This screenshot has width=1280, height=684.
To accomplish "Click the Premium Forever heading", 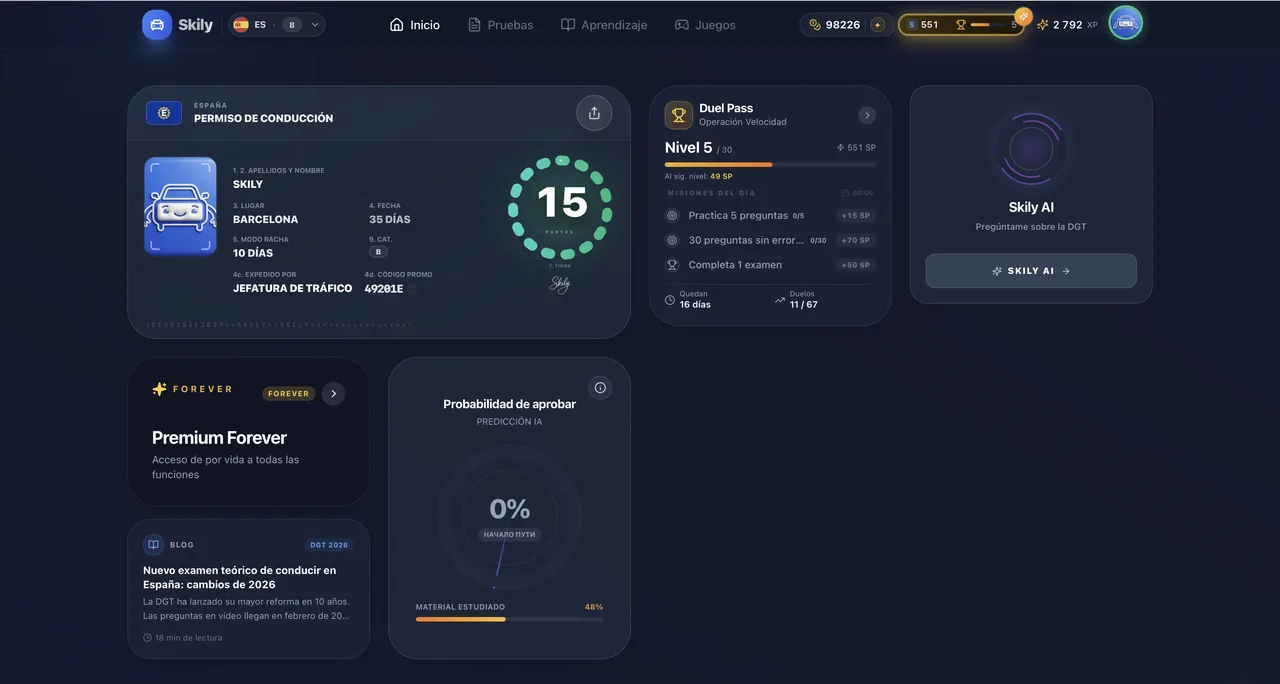I will coord(219,438).
